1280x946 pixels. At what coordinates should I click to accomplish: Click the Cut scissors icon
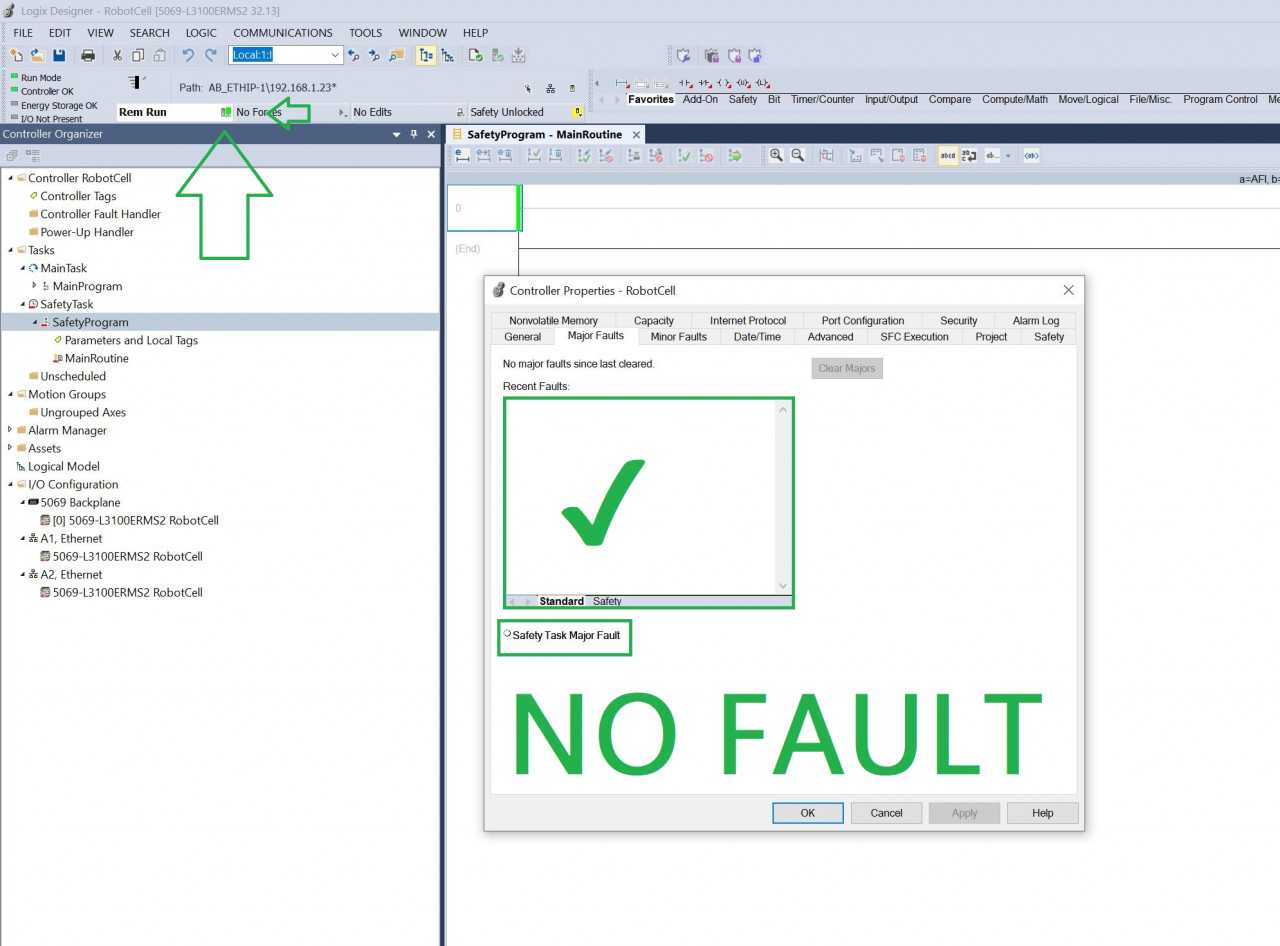click(117, 55)
